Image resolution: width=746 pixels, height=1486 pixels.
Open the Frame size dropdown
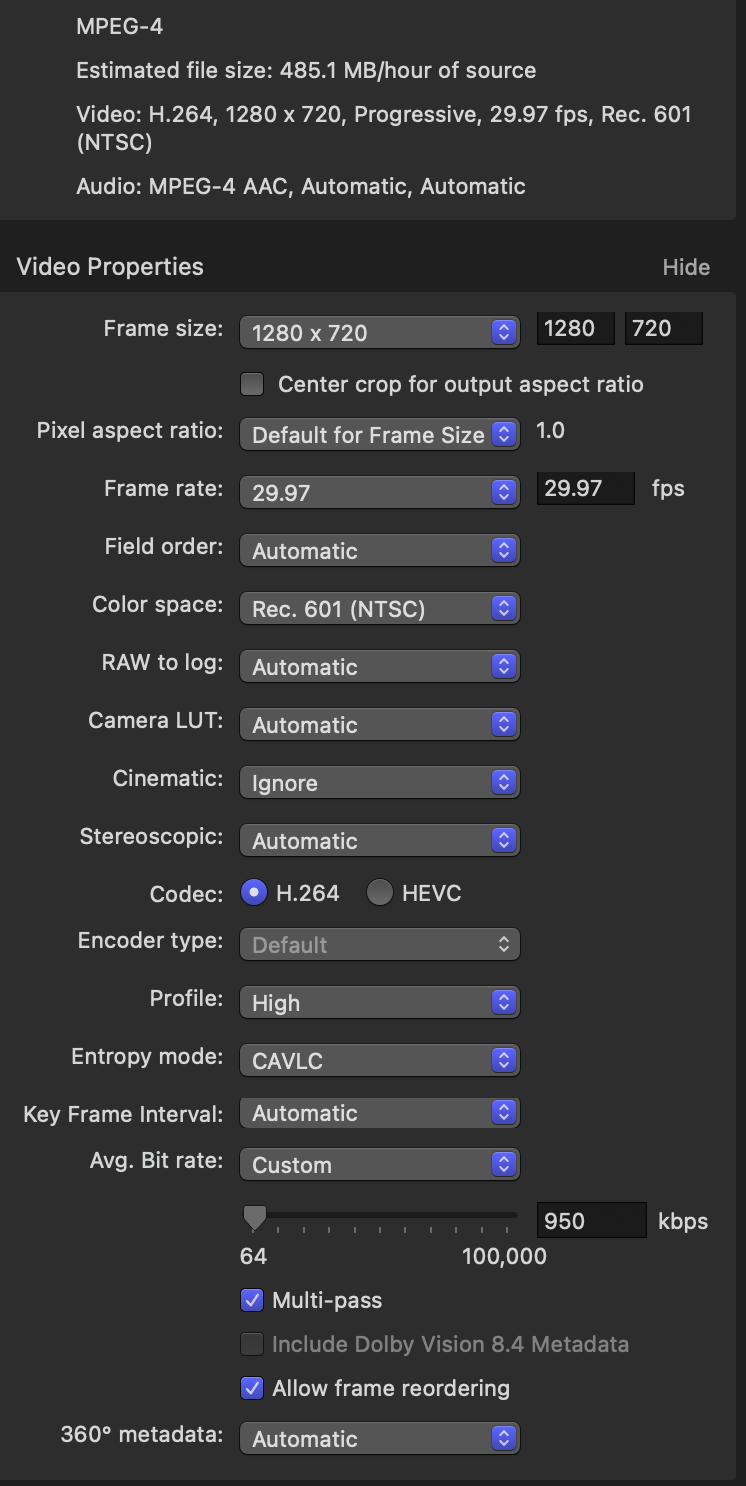pyautogui.click(x=379, y=333)
